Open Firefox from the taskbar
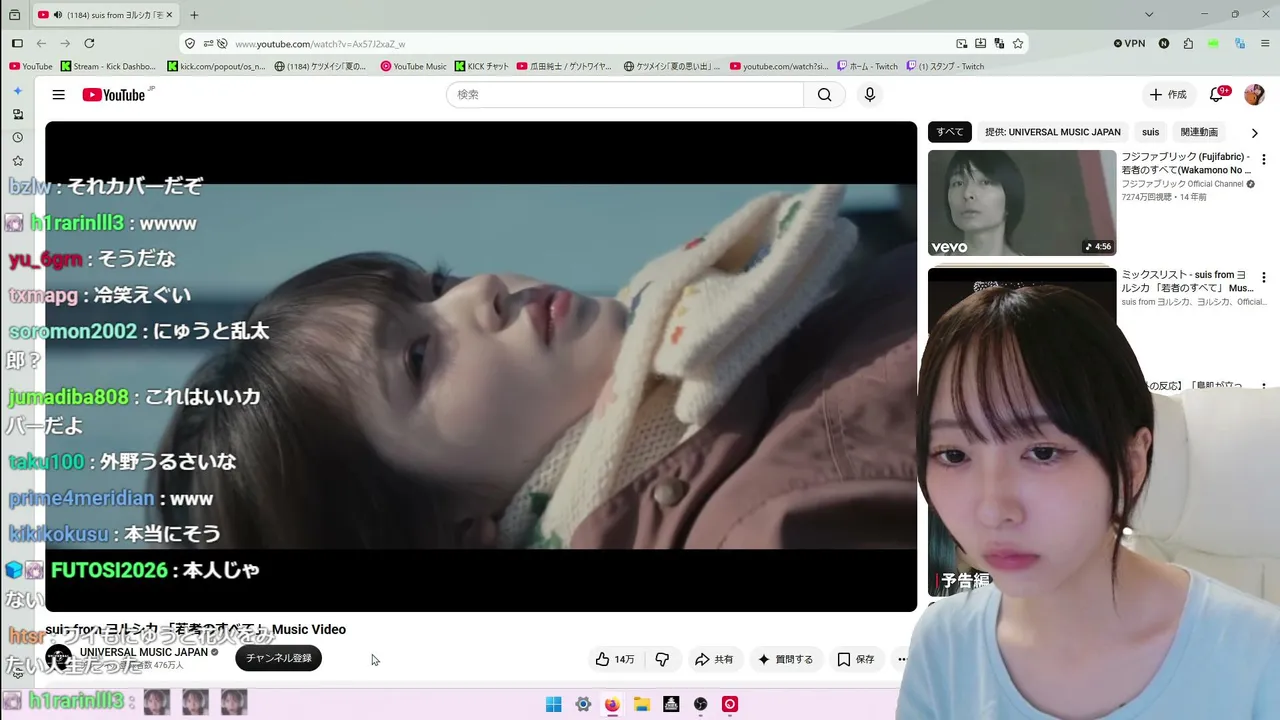 [x=612, y=704]
